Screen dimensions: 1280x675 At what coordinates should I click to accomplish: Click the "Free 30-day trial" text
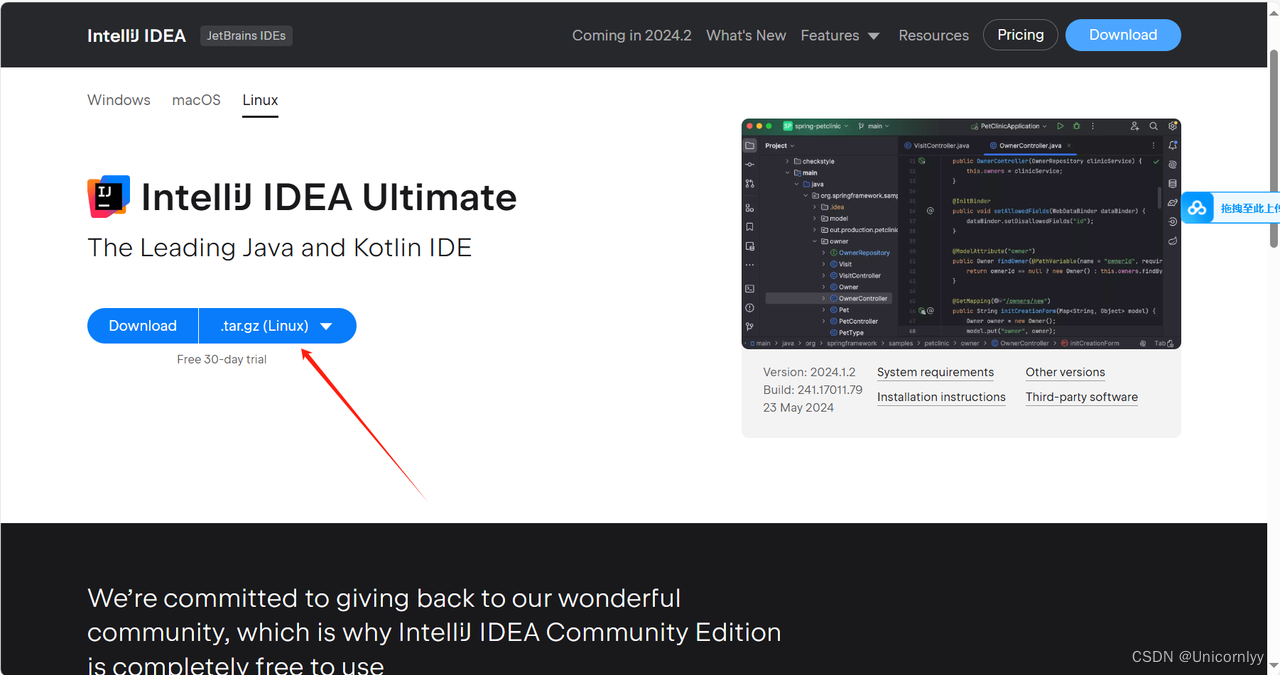(222, 360)
